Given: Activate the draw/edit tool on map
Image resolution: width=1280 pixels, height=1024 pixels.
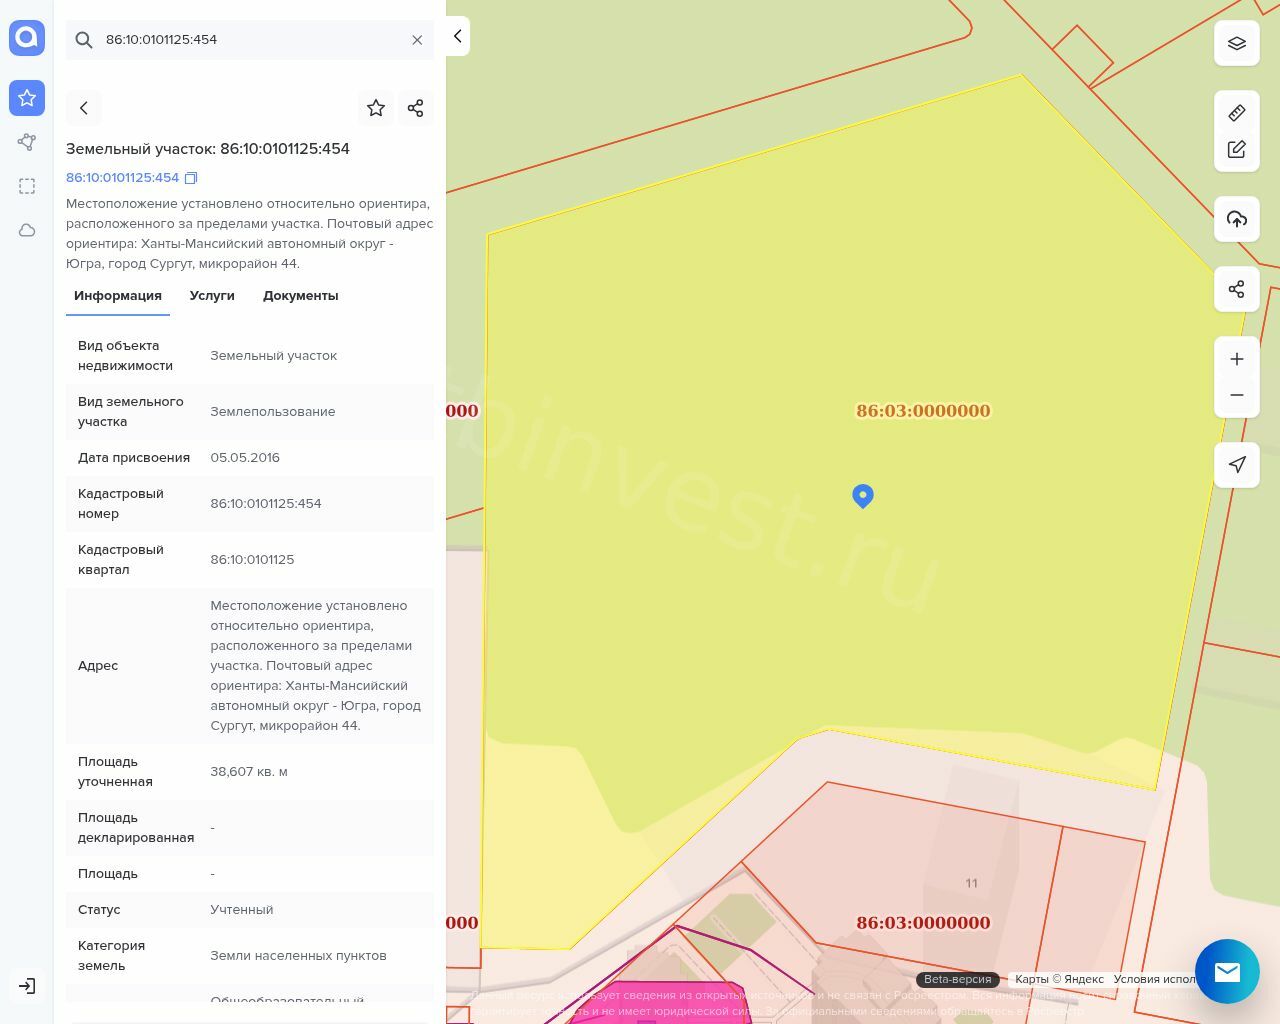Looking at the screenshot, I should [1237, 149].
